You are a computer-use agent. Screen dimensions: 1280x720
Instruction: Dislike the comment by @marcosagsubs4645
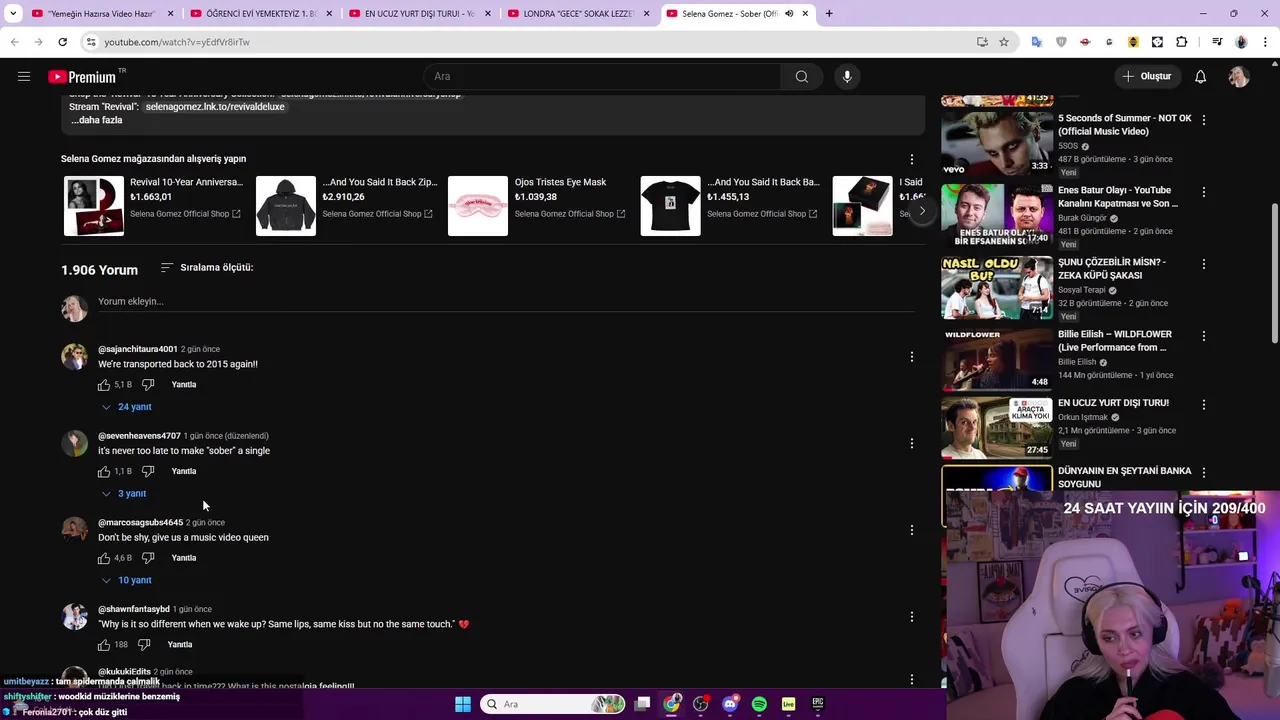(148, 558)
